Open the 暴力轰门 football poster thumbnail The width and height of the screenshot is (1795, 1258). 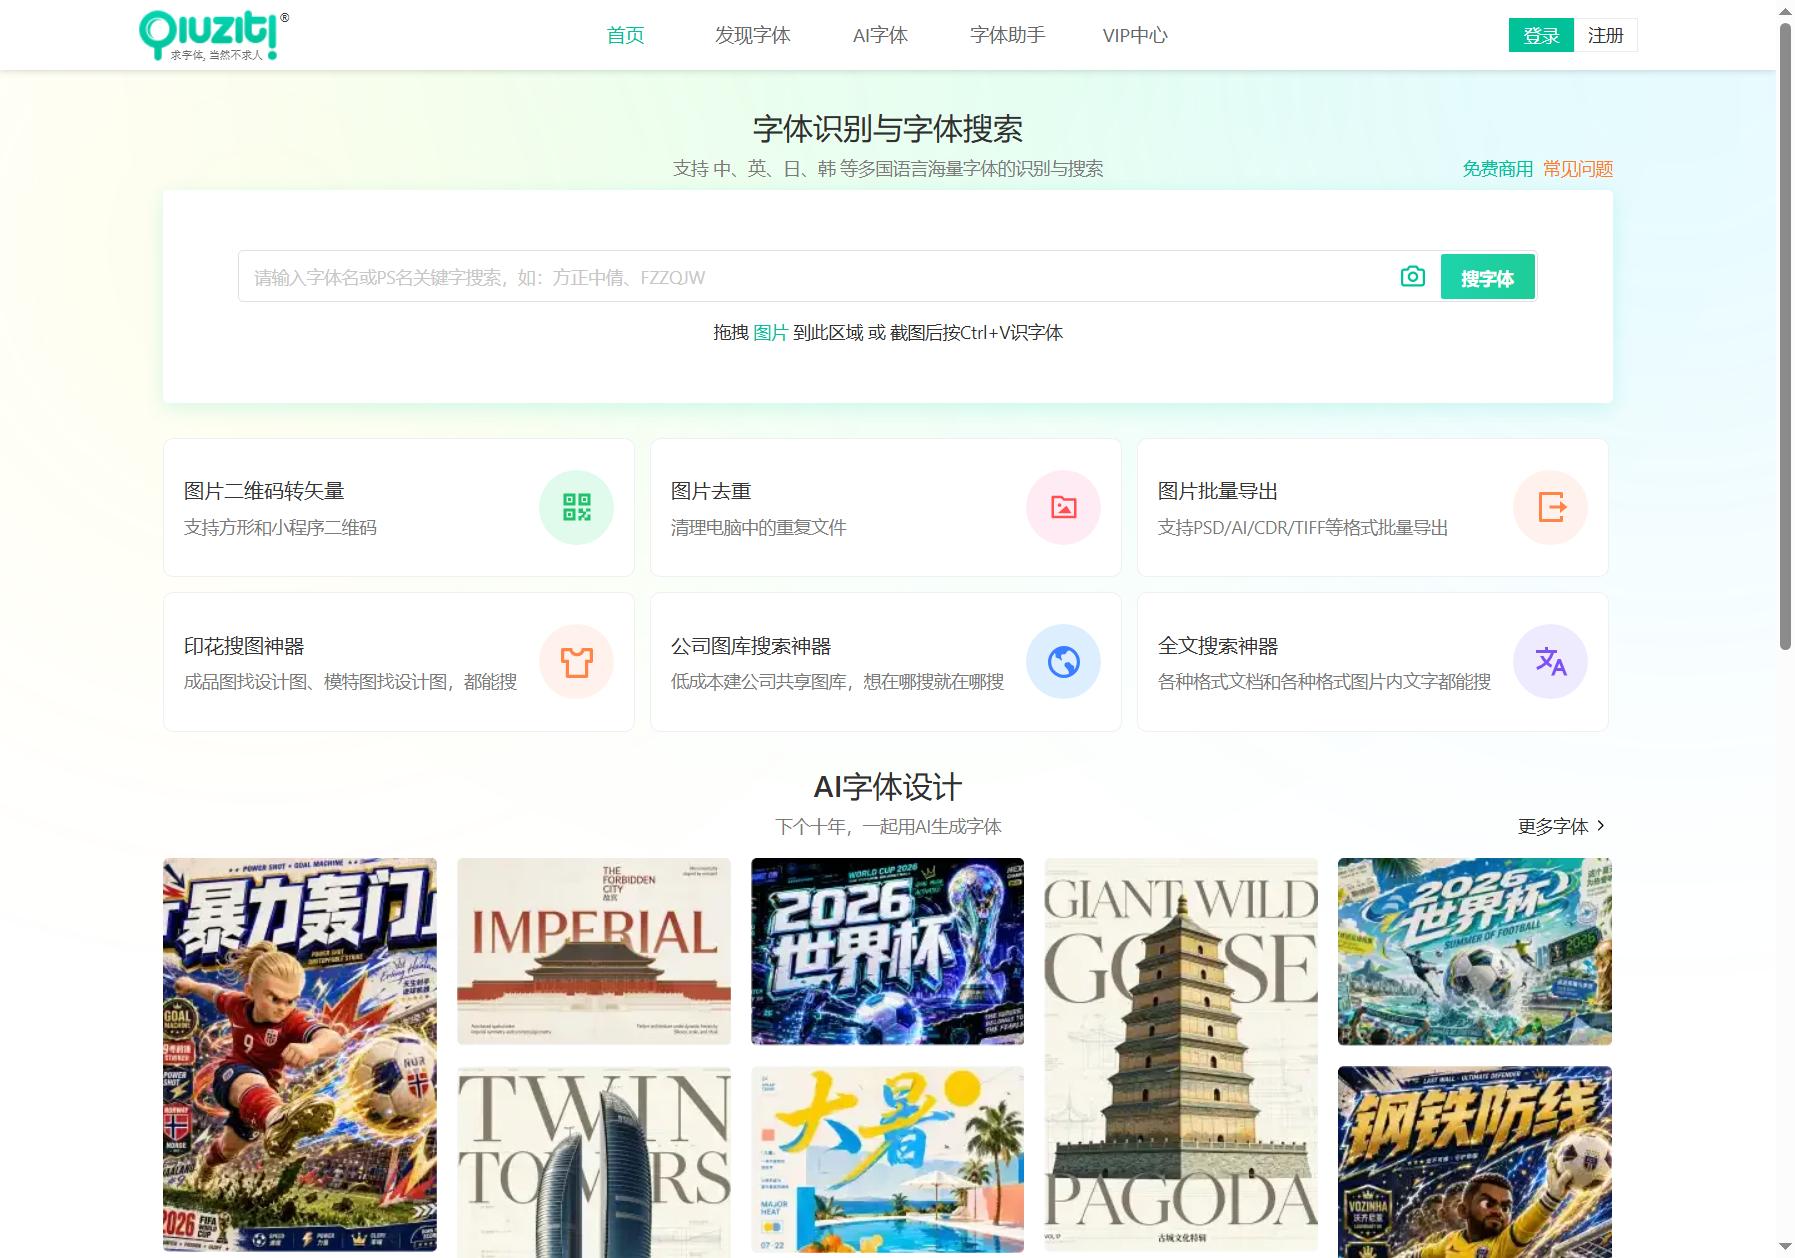pos(300,1054)
